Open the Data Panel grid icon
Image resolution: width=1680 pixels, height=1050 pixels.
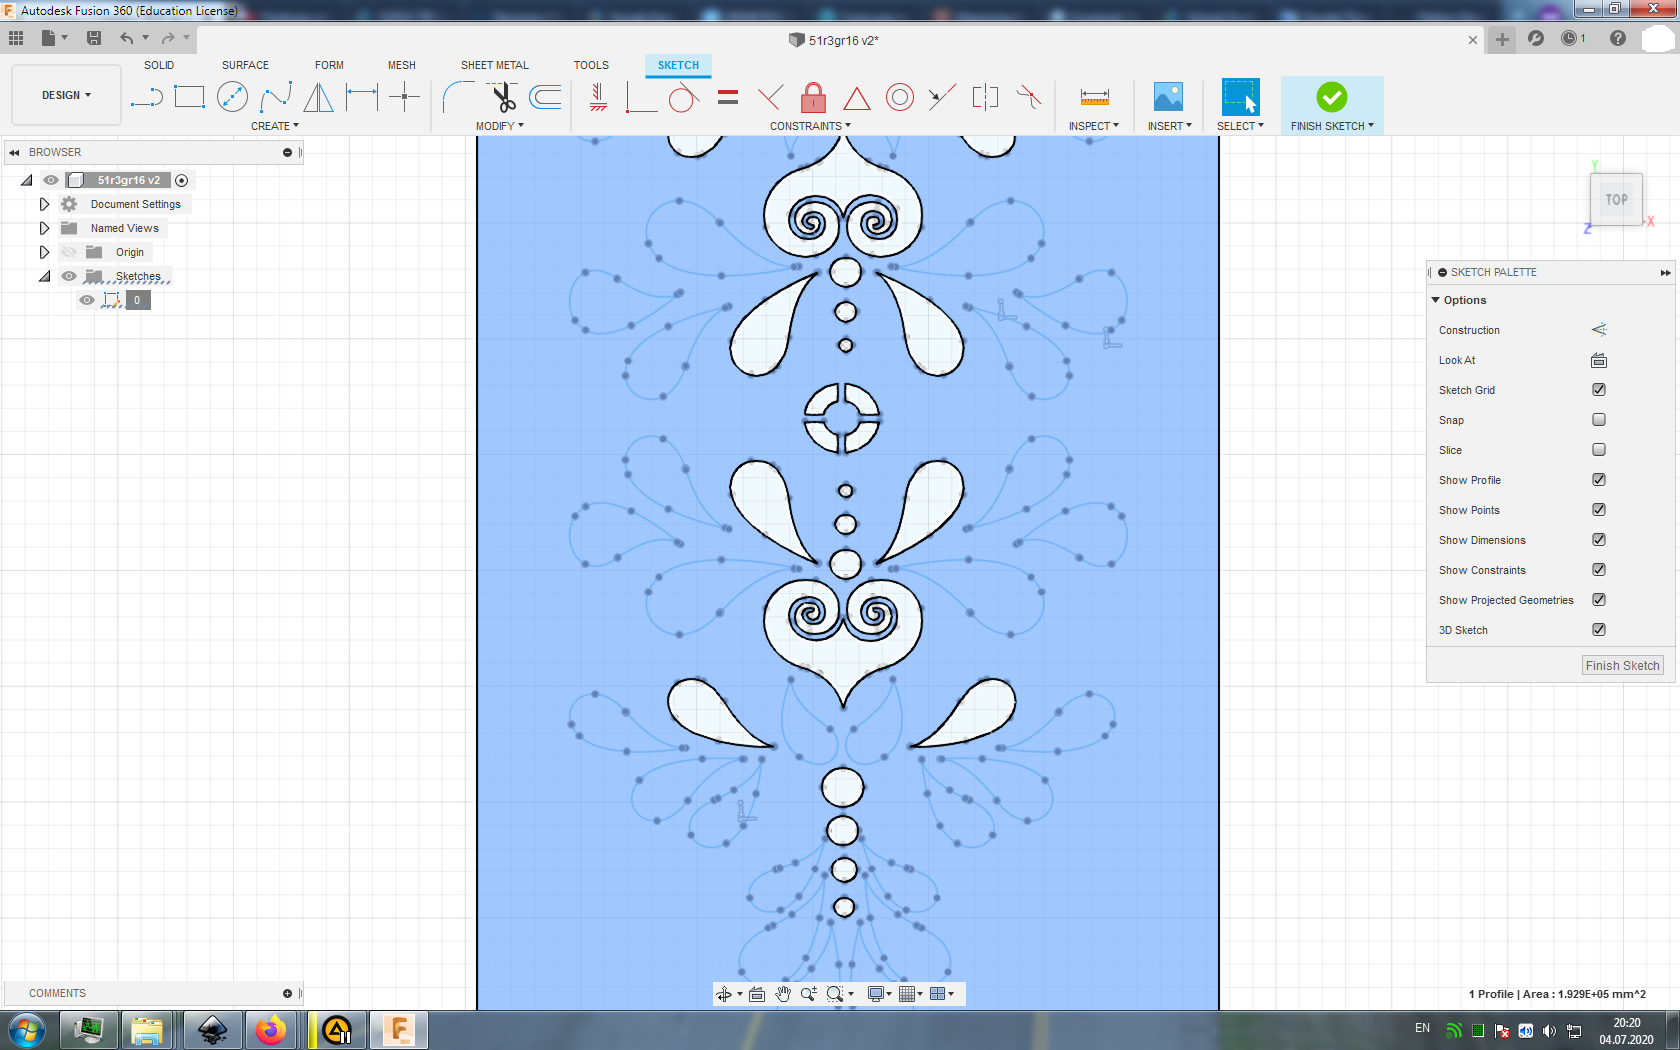(x=16, y=38)
